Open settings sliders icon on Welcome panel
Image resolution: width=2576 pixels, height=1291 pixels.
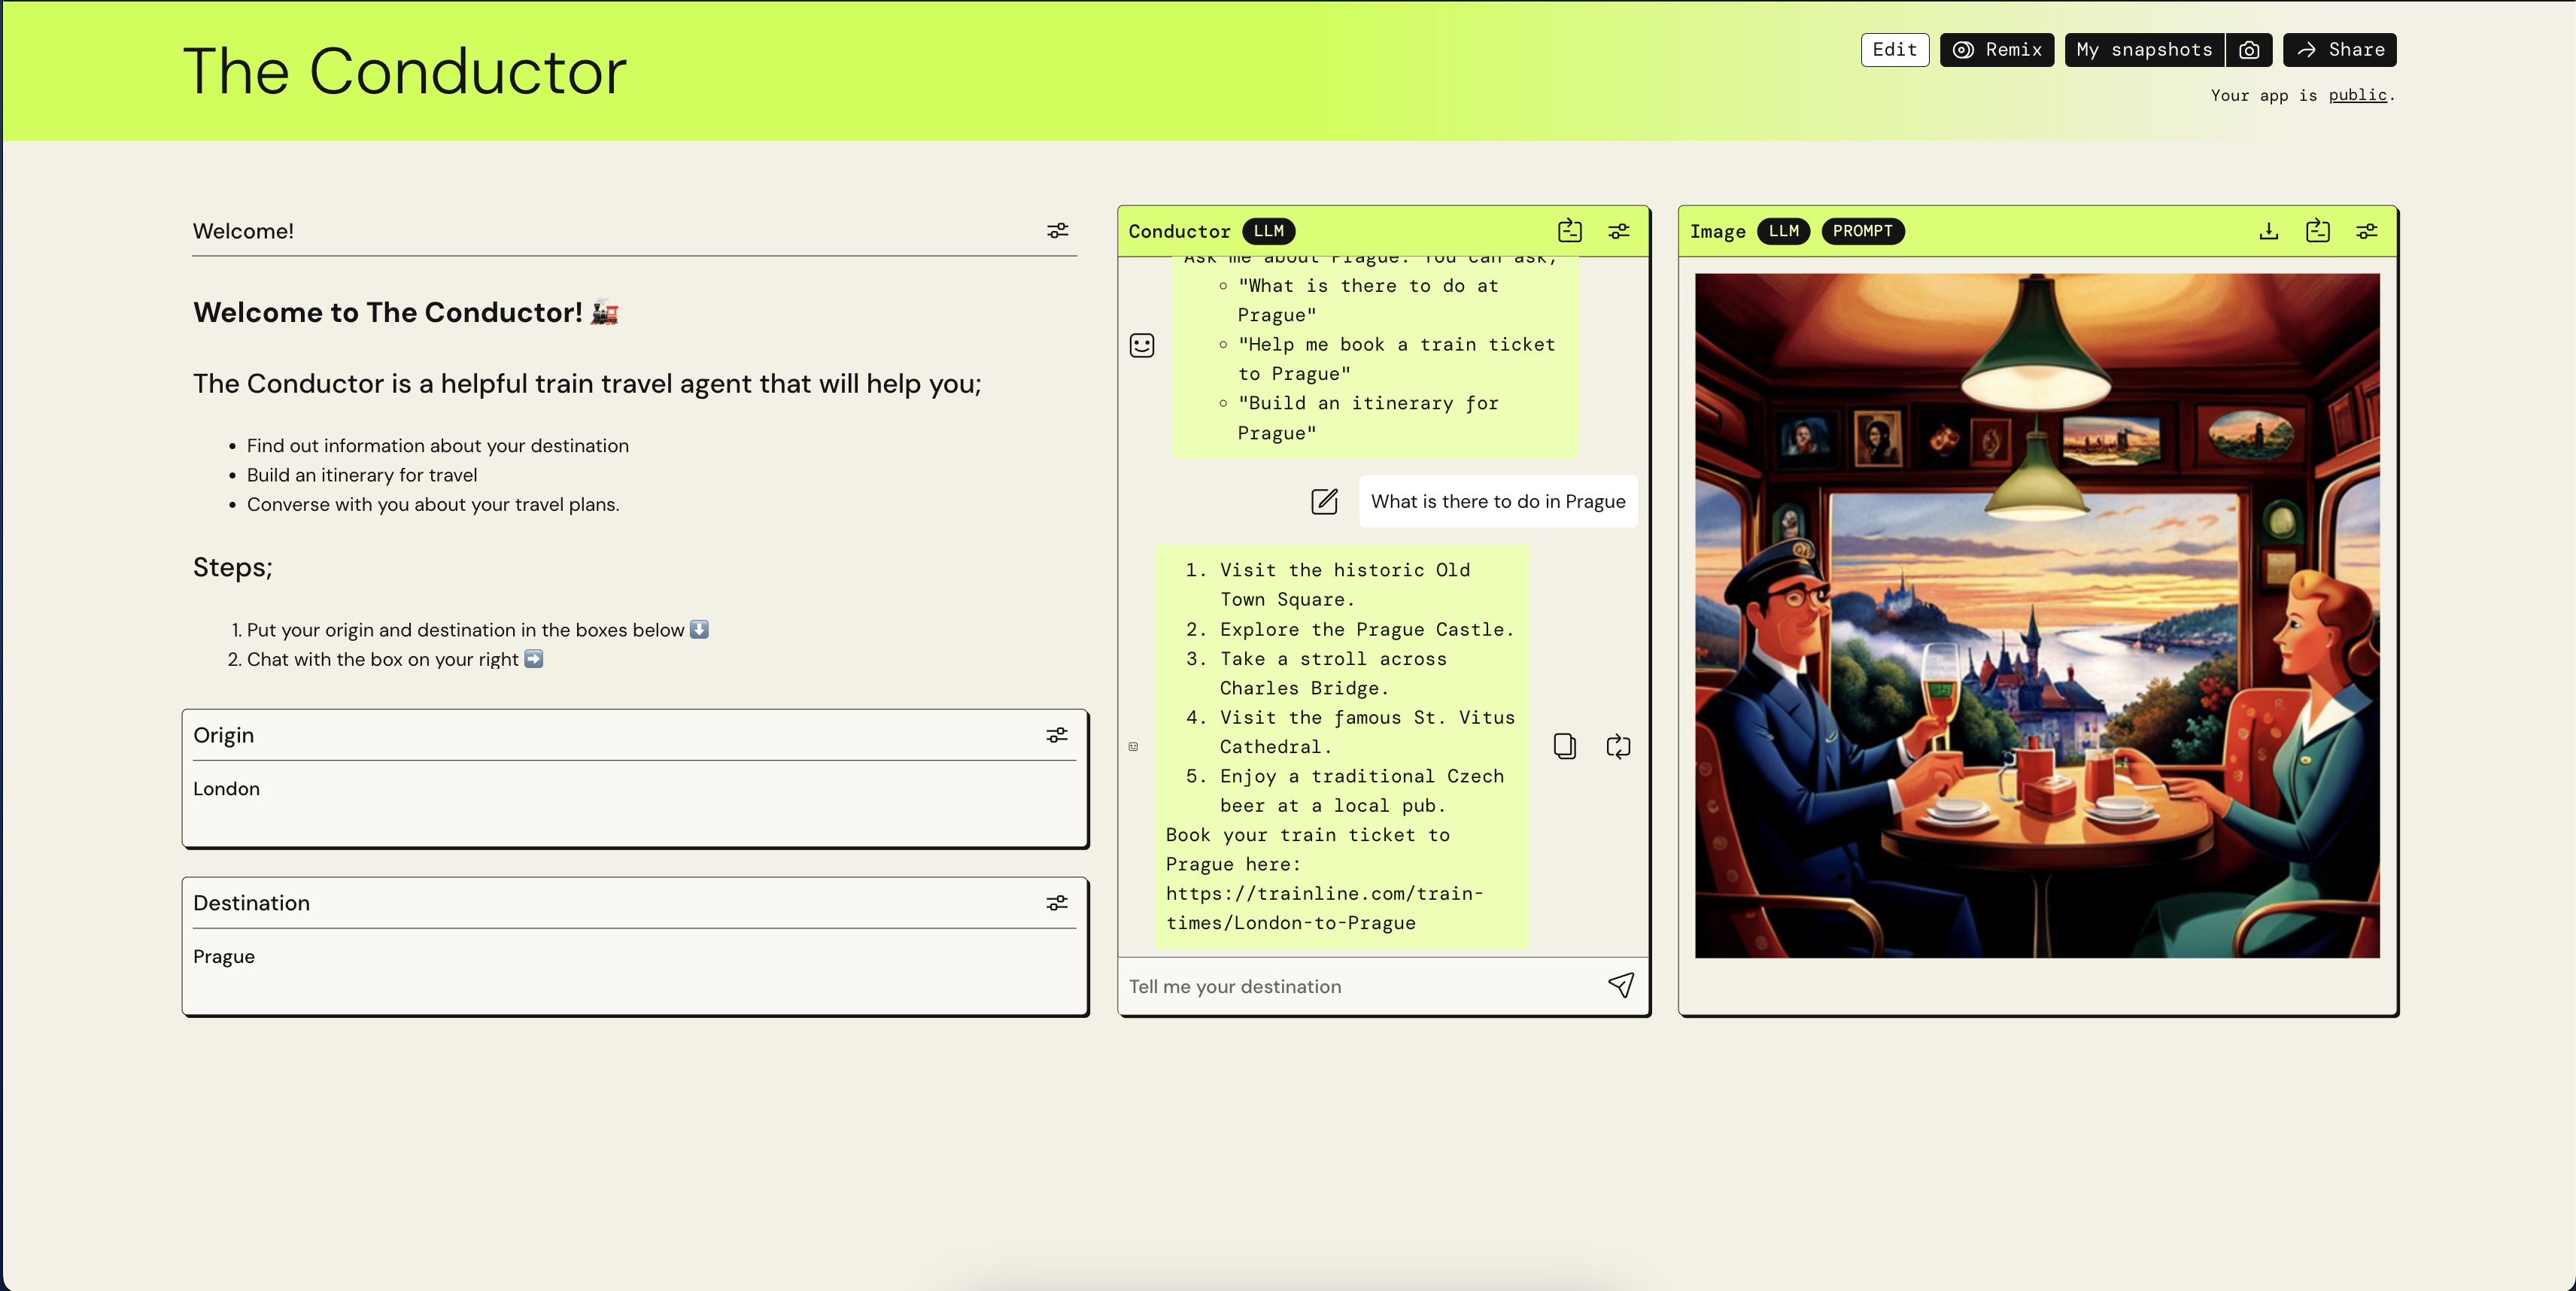point(1057,231)
